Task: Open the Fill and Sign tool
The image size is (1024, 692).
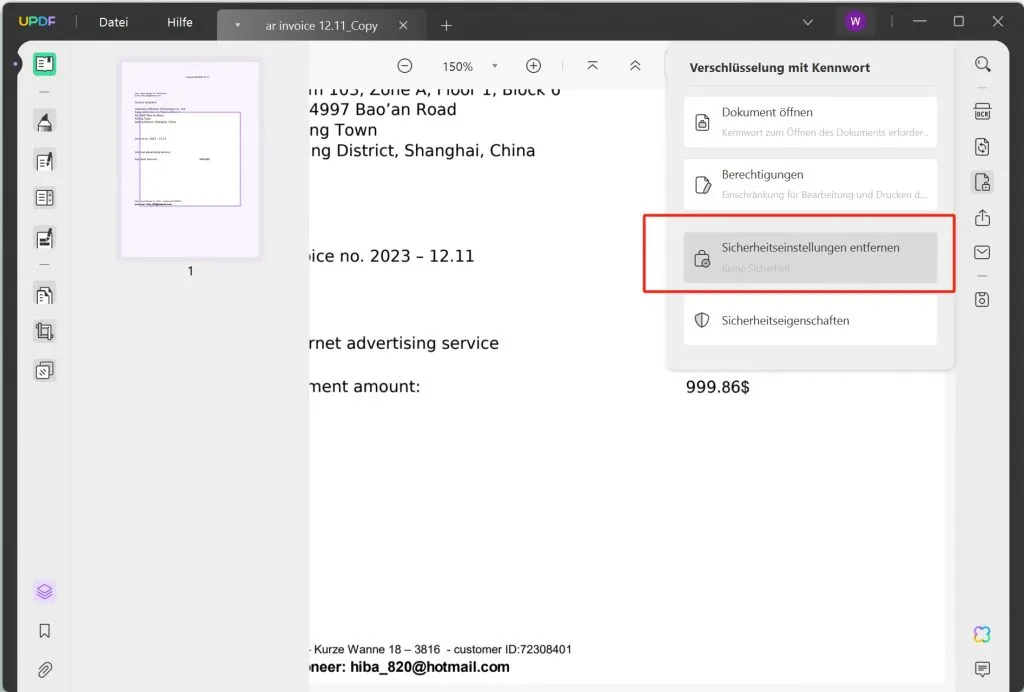Action: pos(44,238)
